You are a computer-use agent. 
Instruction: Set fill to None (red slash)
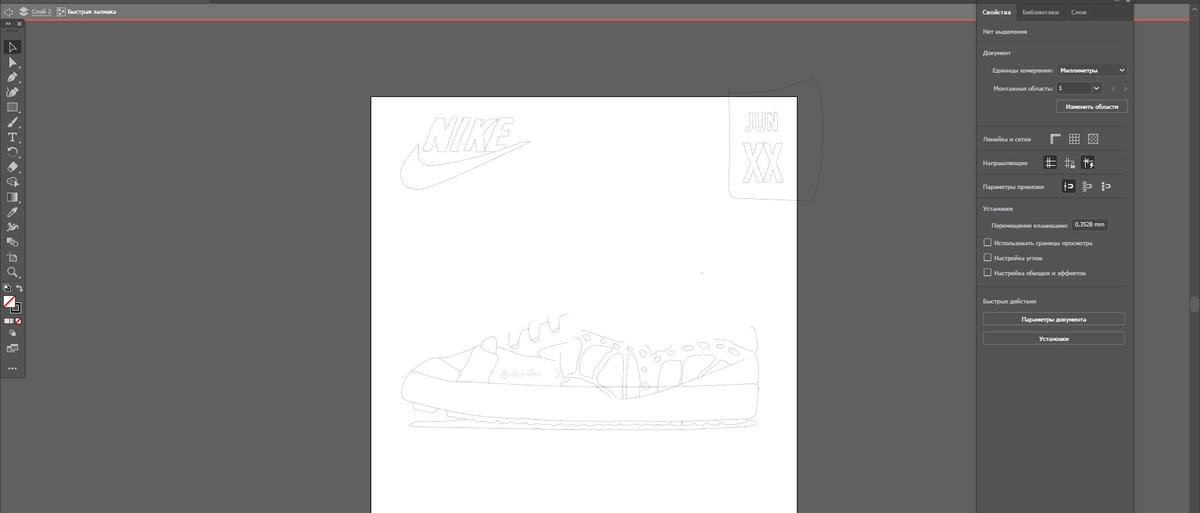click(x=19, y=321)
